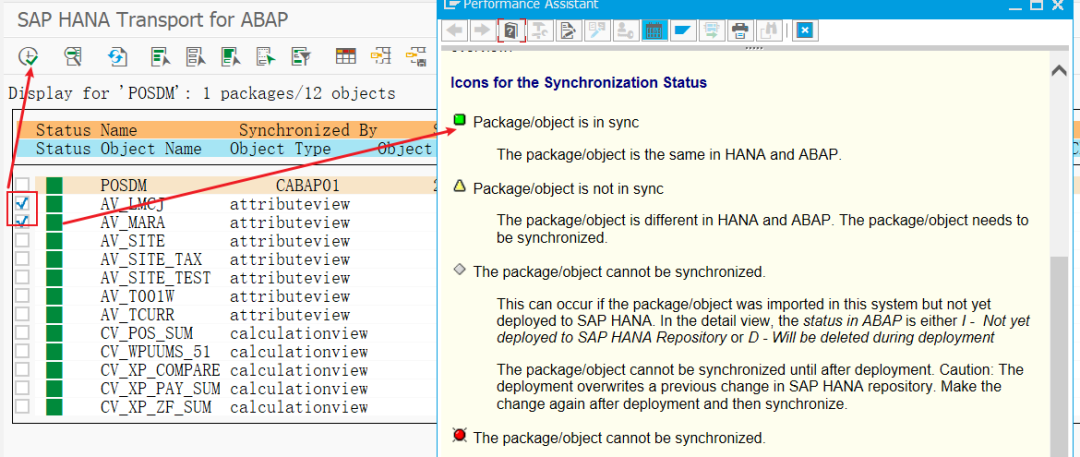The height and width of the screenshot is (457, 1080).
Task: Click the Synchronize clock-with-checkmark icon
Action: 28,56
